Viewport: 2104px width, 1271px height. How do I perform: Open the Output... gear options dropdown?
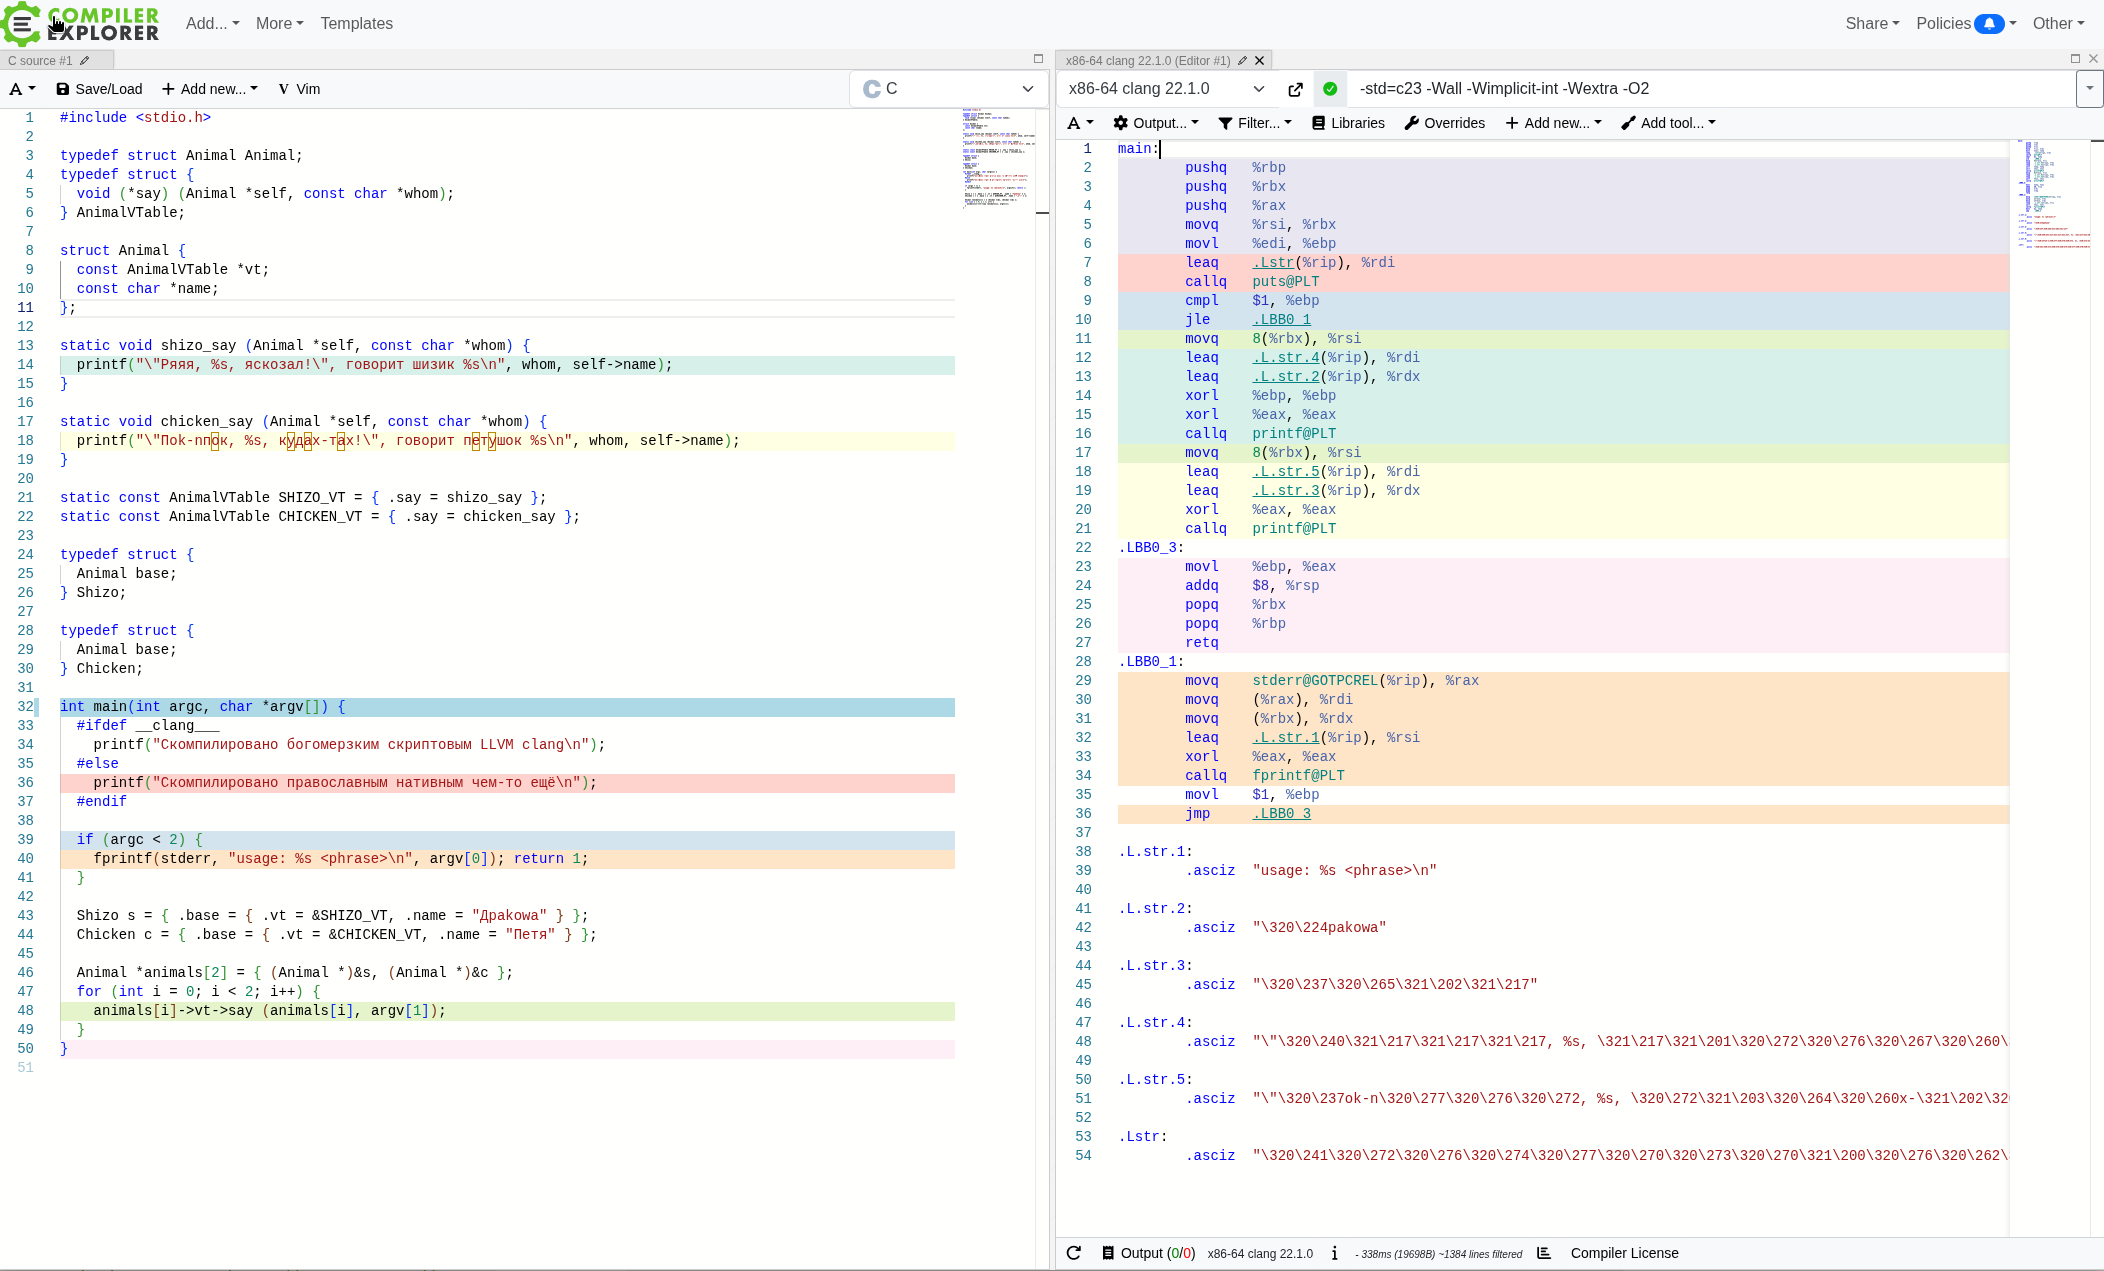pyautogui.click(x=1155, y=123)
